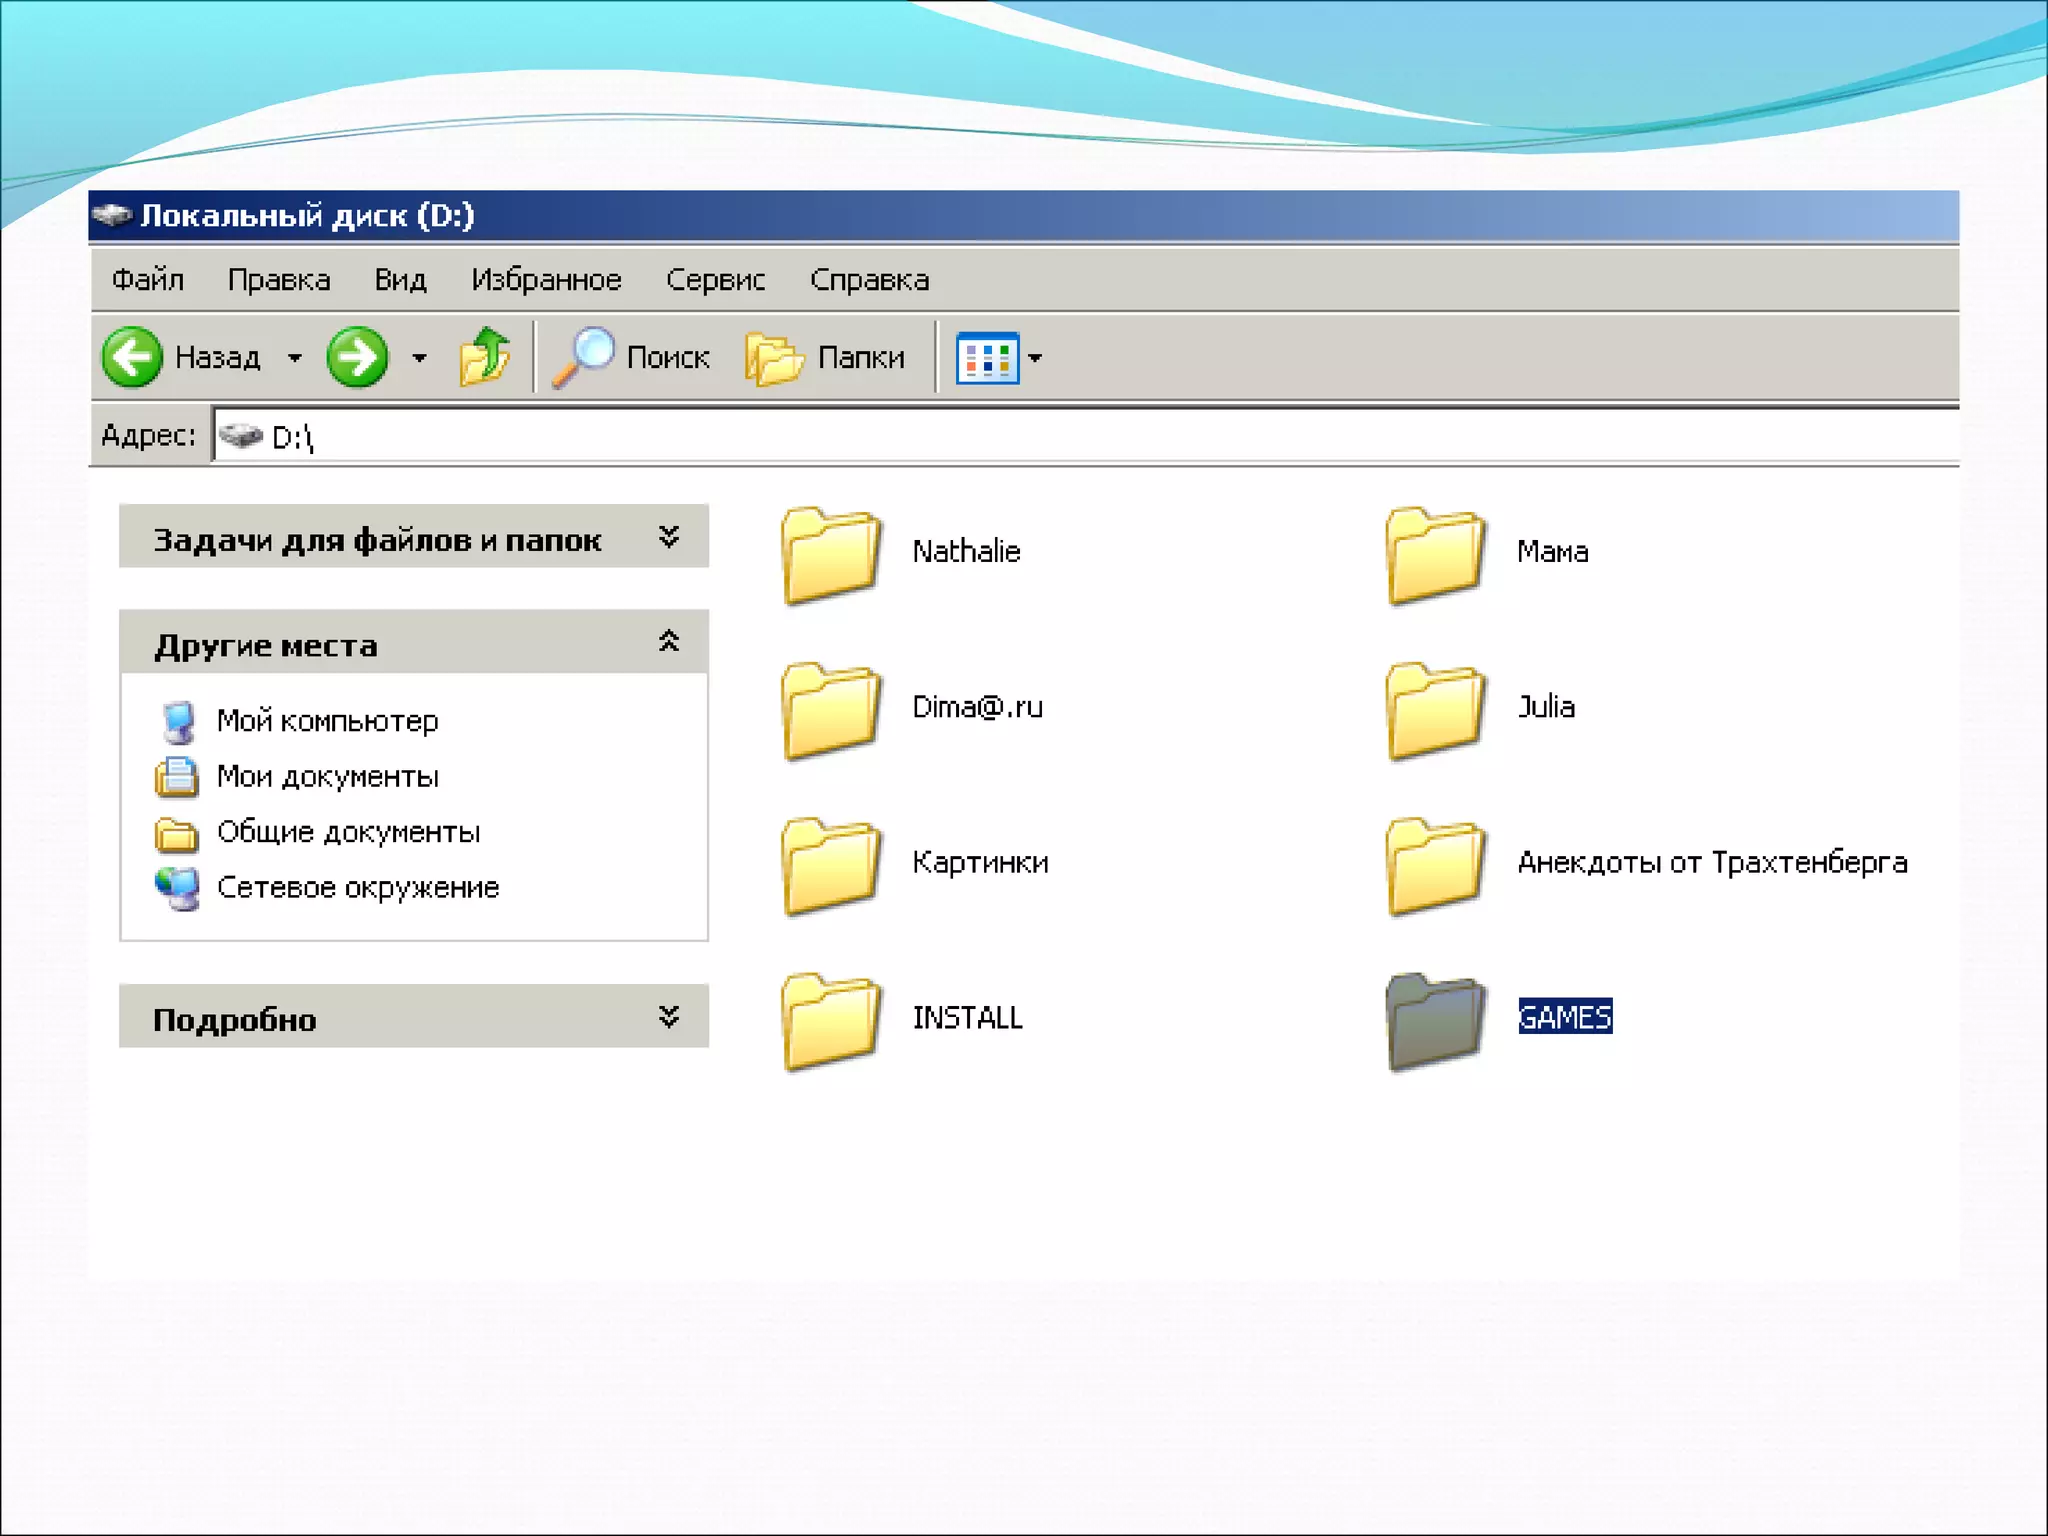Expand the Подробно details panel
This screenshot has height=1536, width=2048.
669,1017
